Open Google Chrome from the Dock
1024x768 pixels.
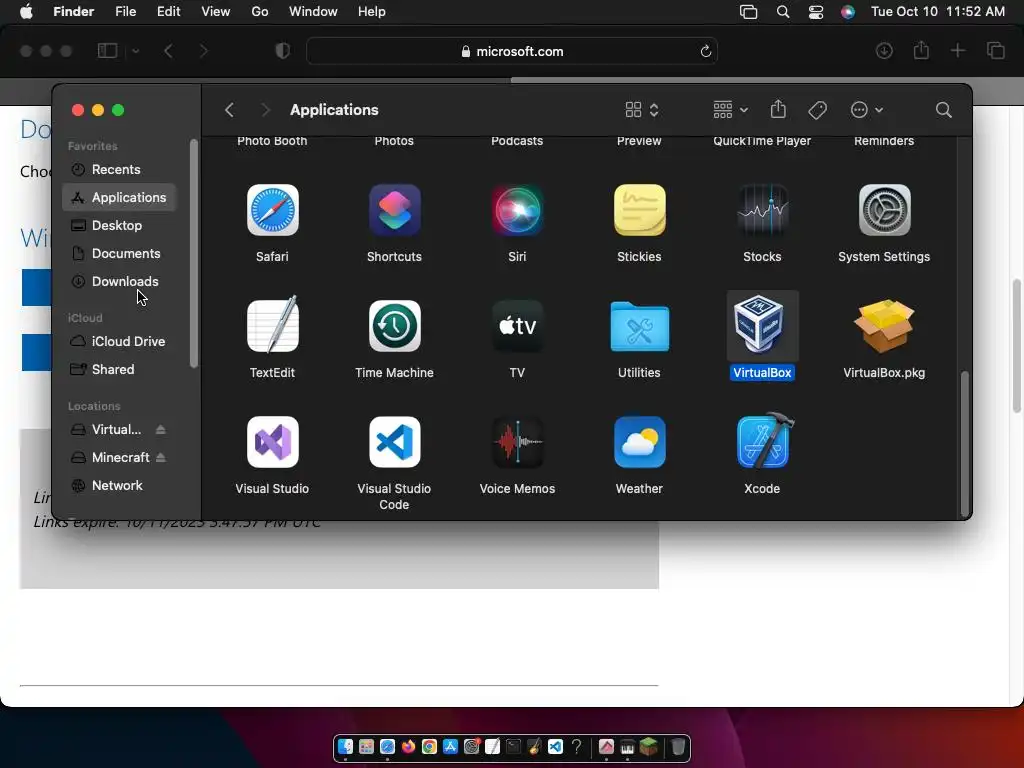(x=429, y=746)
